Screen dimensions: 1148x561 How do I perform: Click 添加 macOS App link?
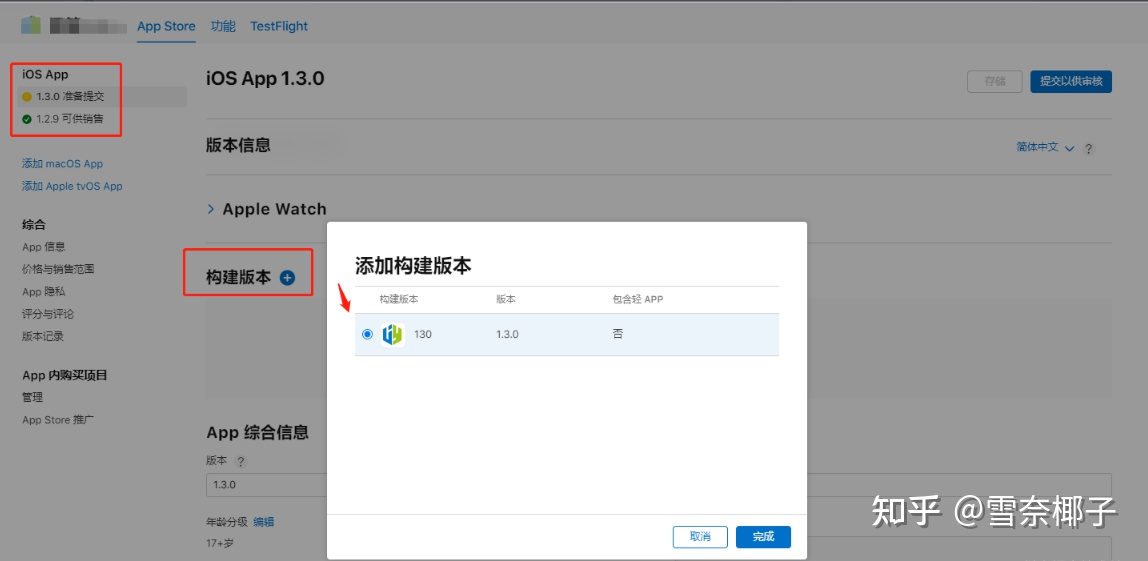62,164
